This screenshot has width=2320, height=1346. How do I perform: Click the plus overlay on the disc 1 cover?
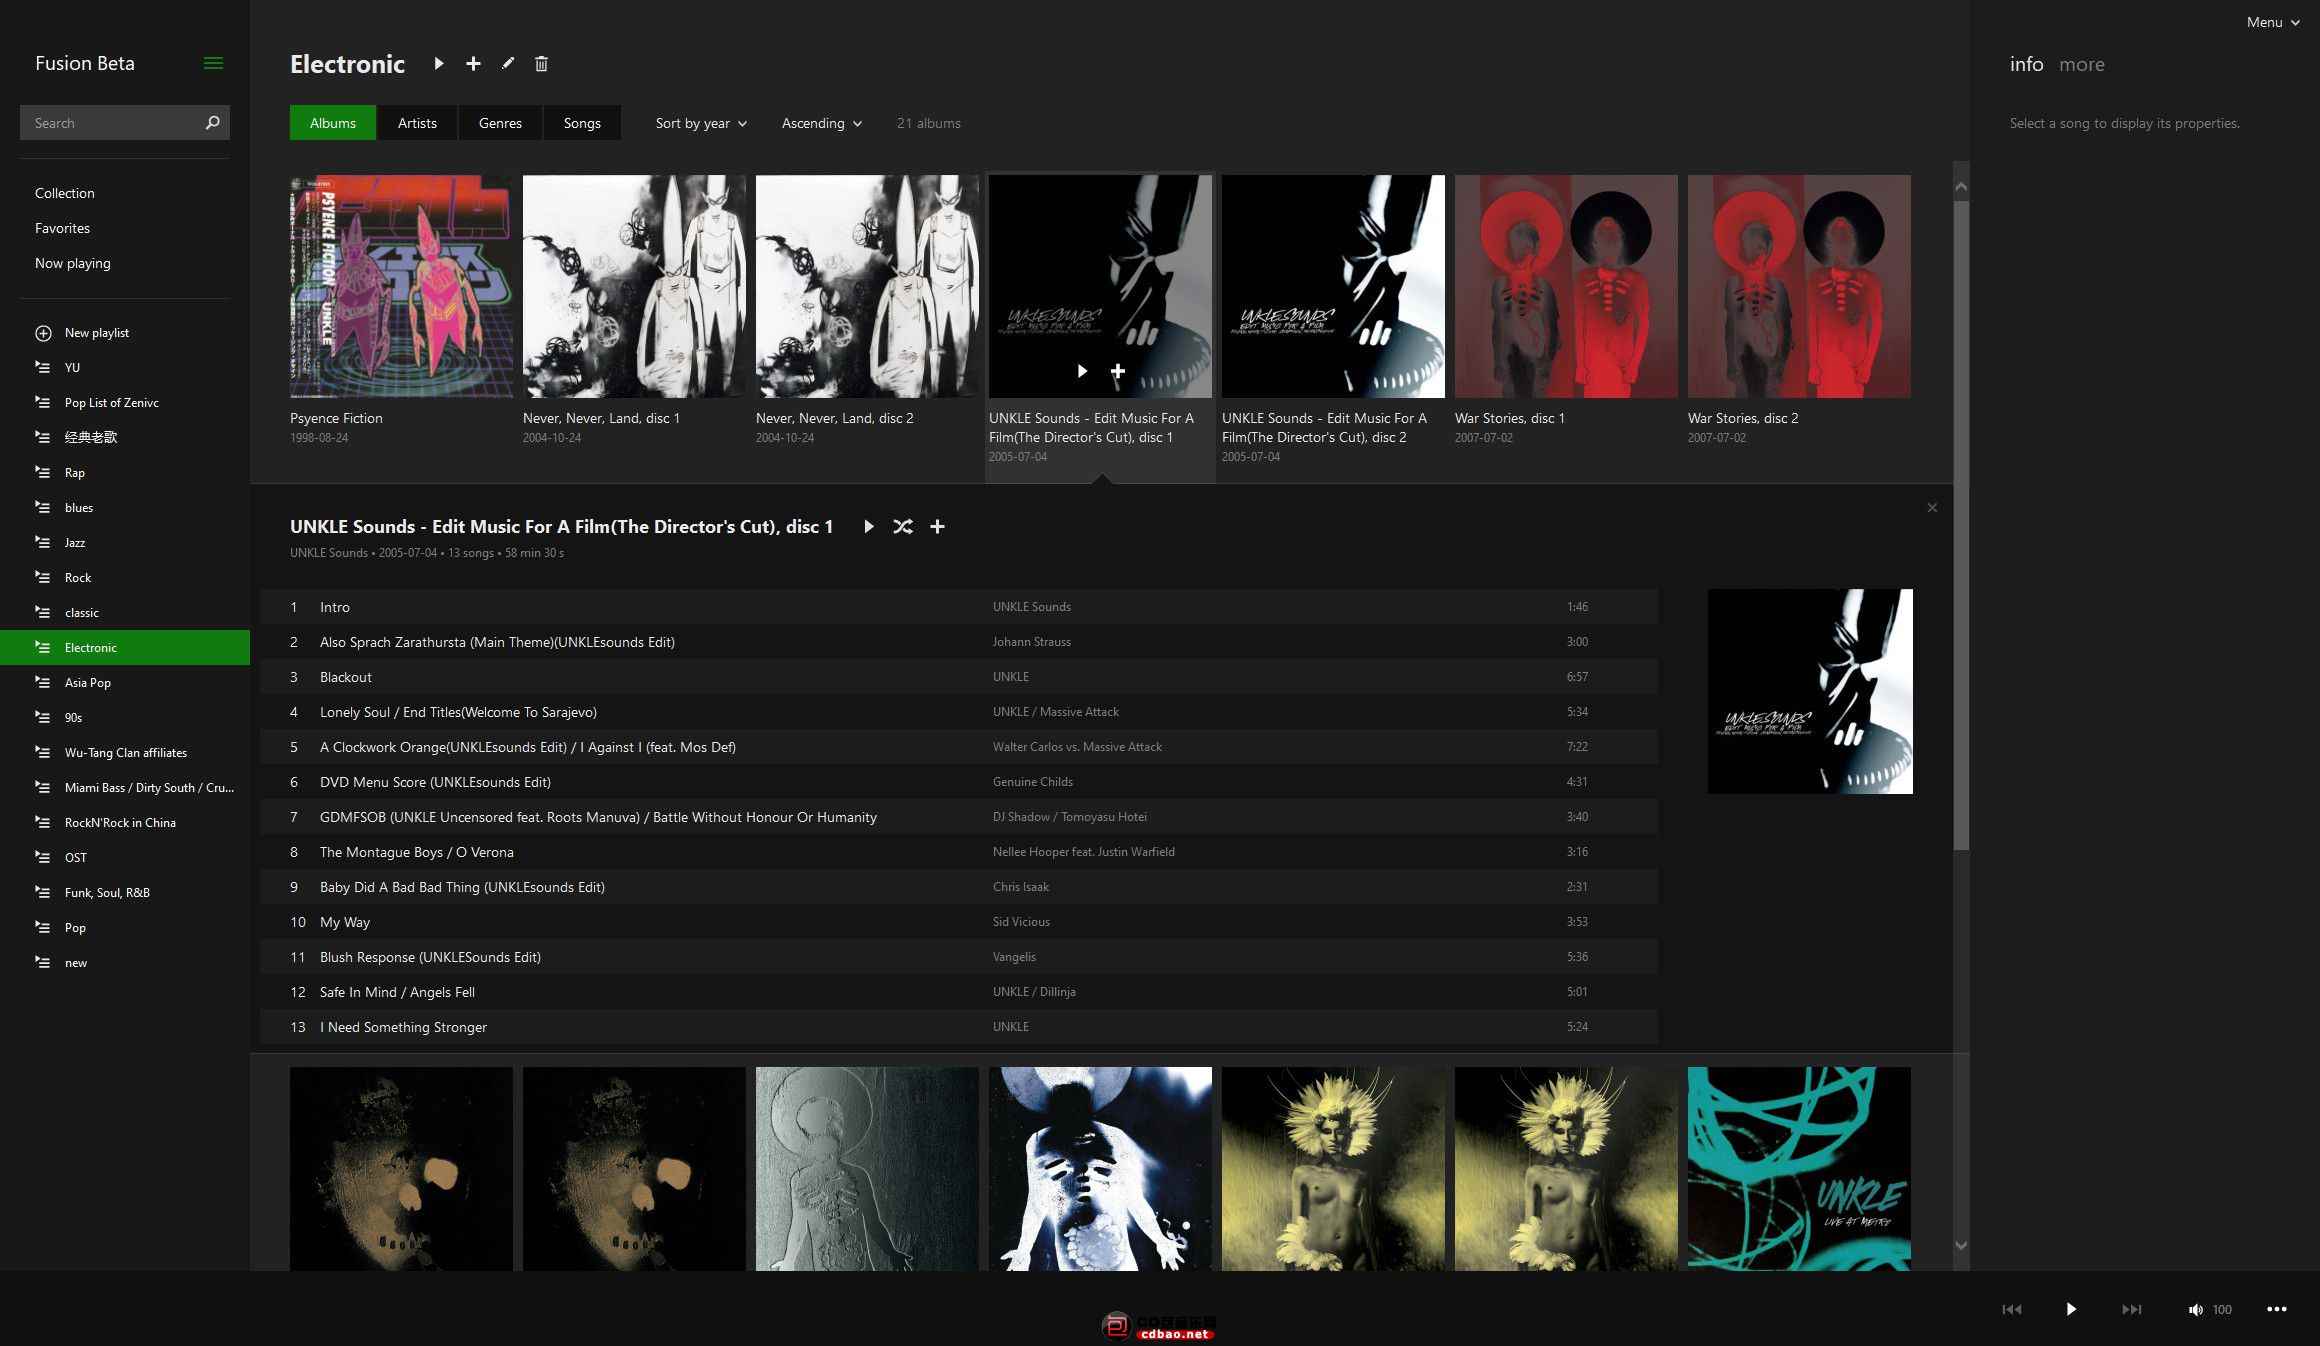pos(1118,371)
